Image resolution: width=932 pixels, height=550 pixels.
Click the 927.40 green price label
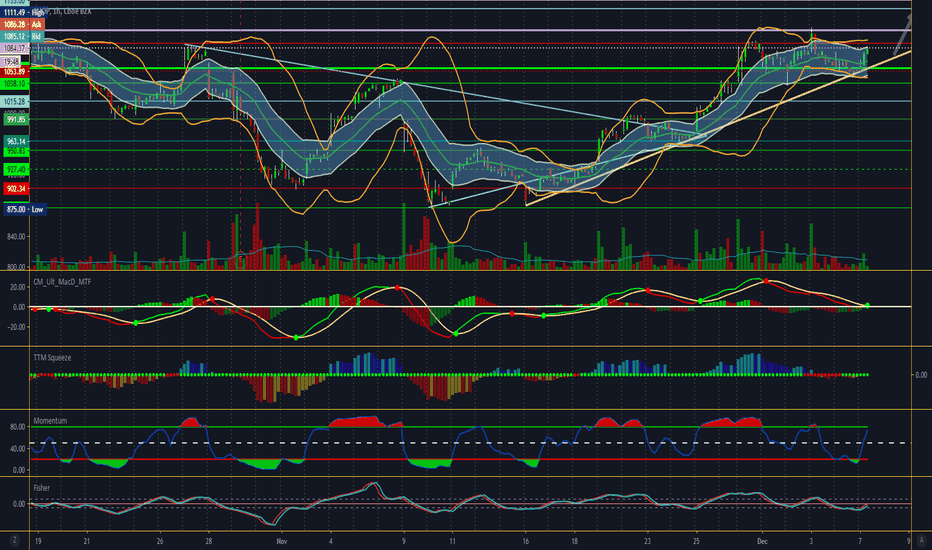click(x=16, y=170)
